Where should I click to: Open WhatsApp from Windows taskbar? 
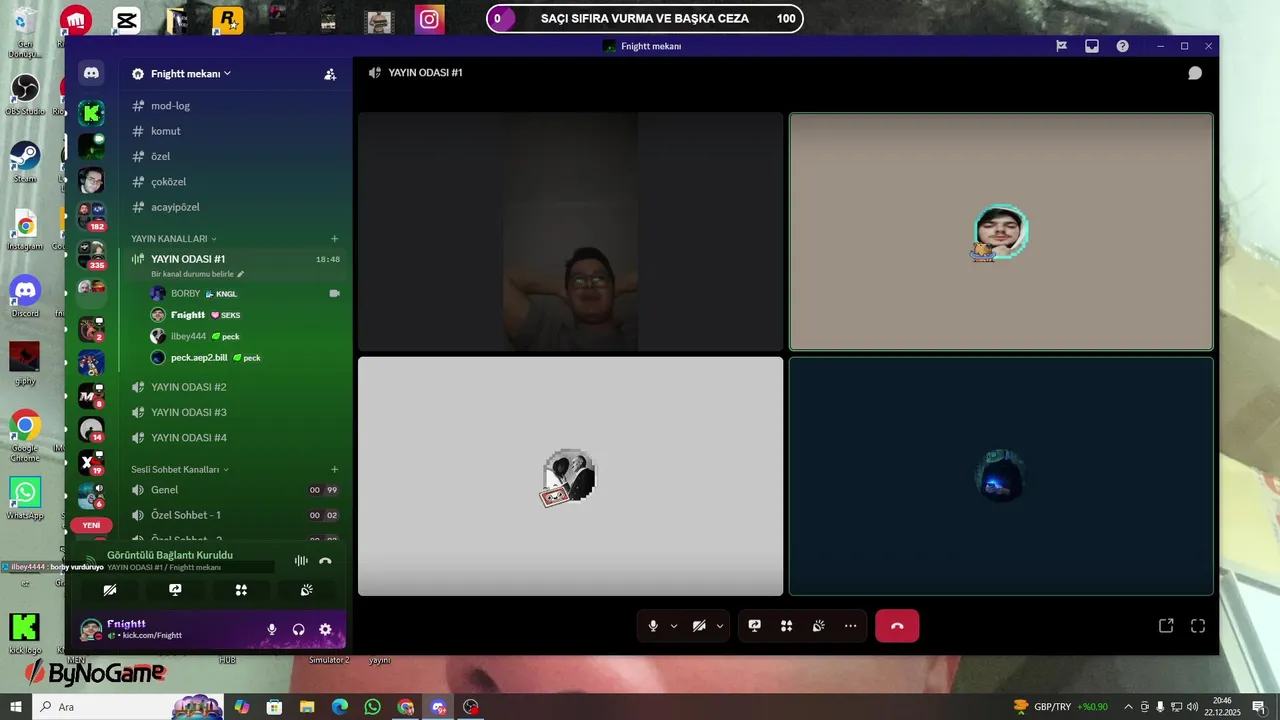tap(372, 707)
